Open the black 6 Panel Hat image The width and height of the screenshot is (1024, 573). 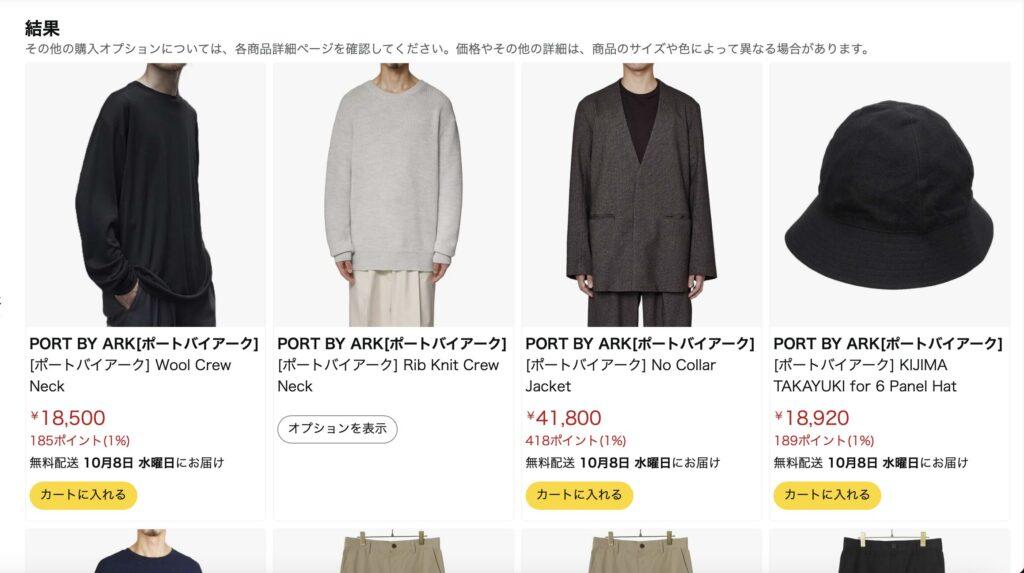(889, 195)
